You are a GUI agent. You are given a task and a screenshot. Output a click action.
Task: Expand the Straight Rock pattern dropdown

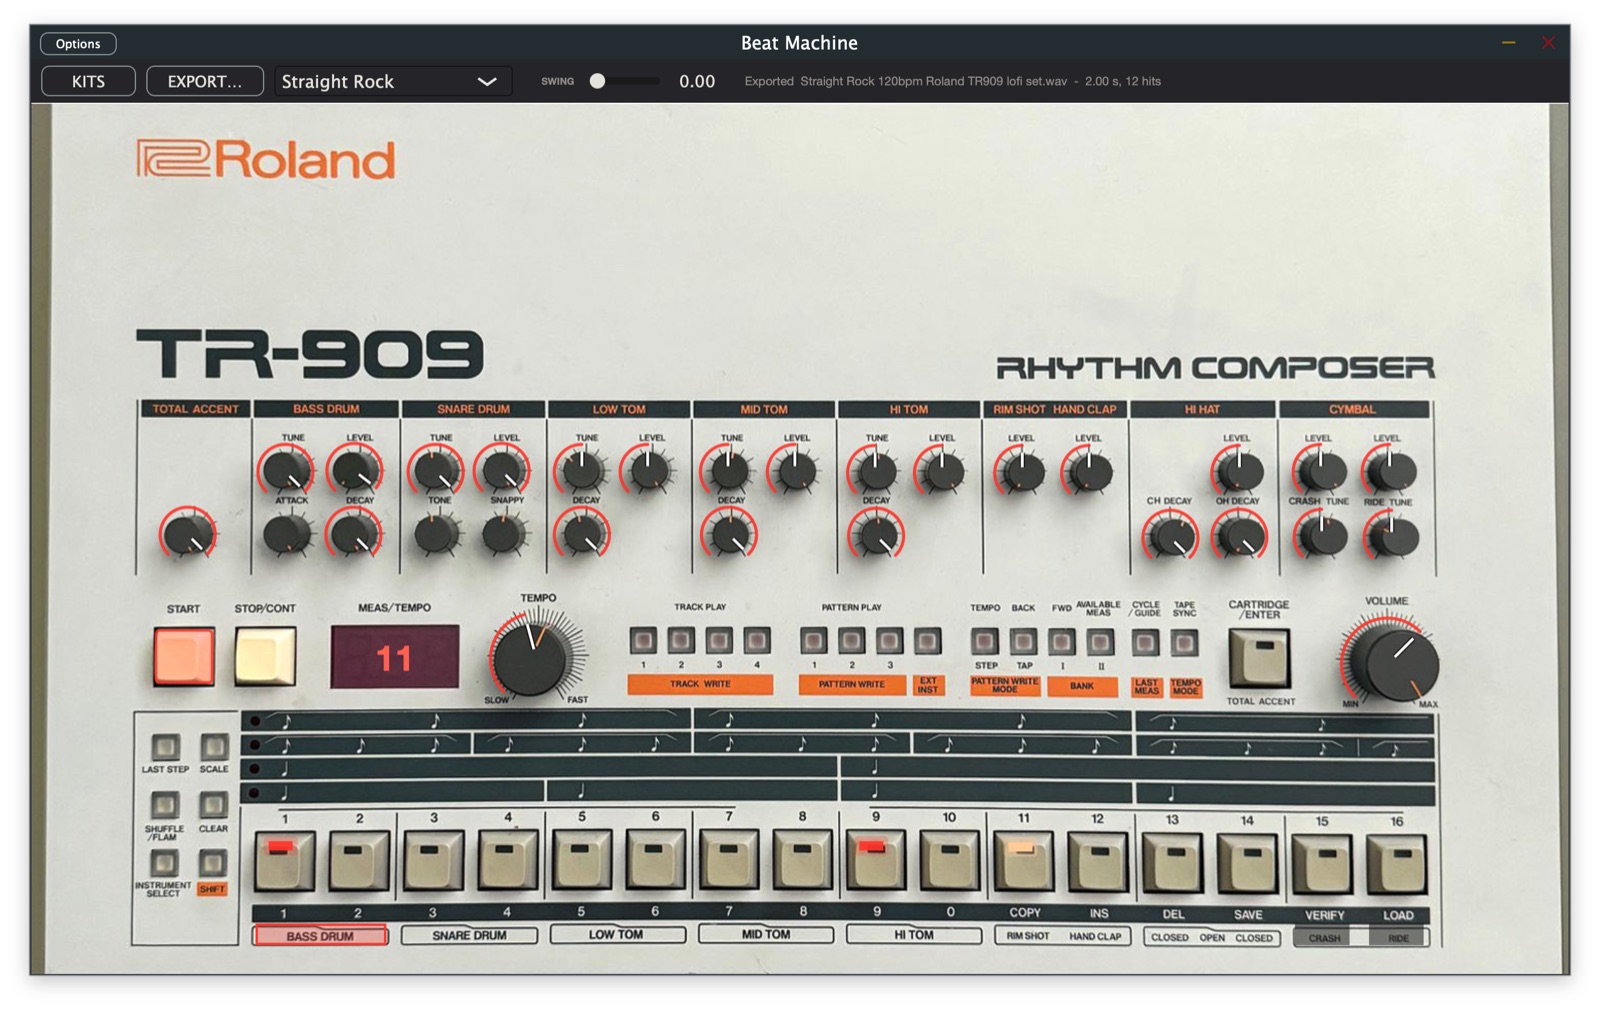pos(393,81)
